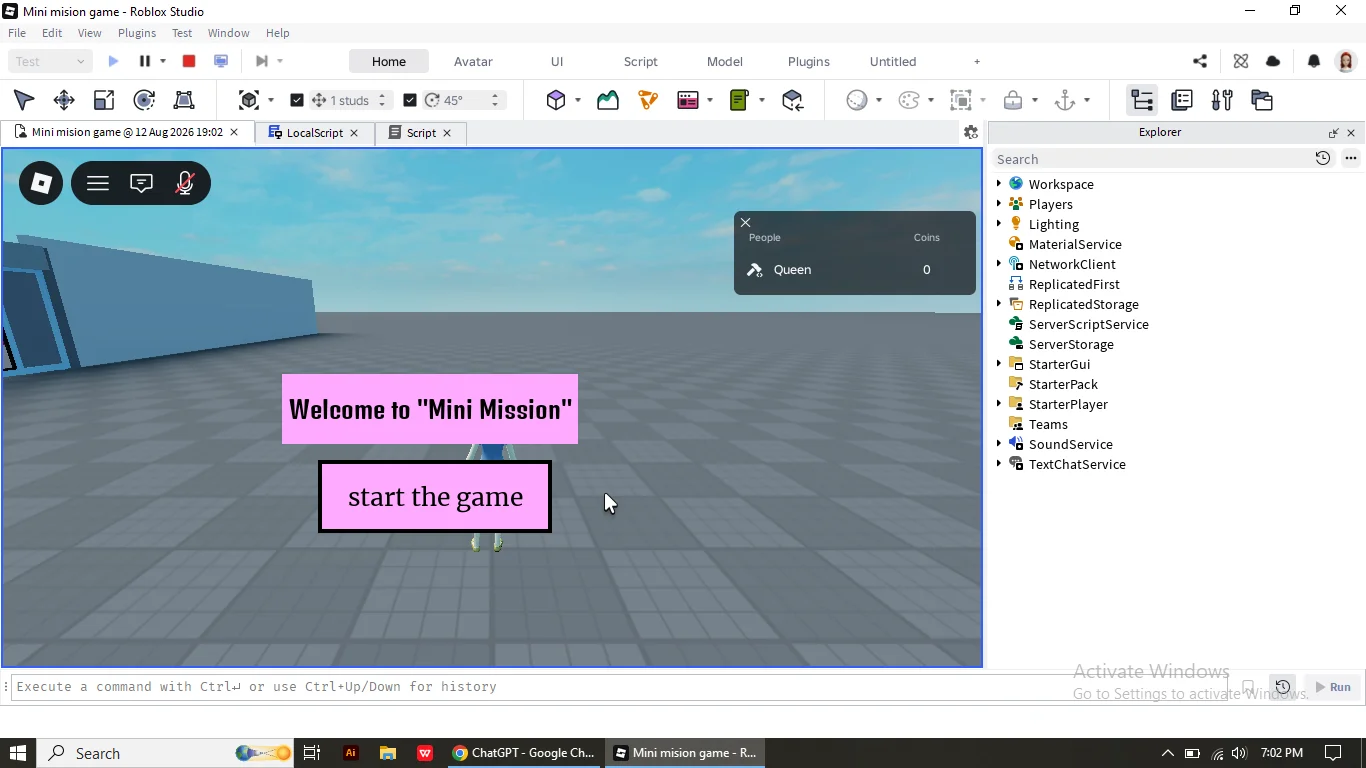Switch between client and server view

[221, 61]
